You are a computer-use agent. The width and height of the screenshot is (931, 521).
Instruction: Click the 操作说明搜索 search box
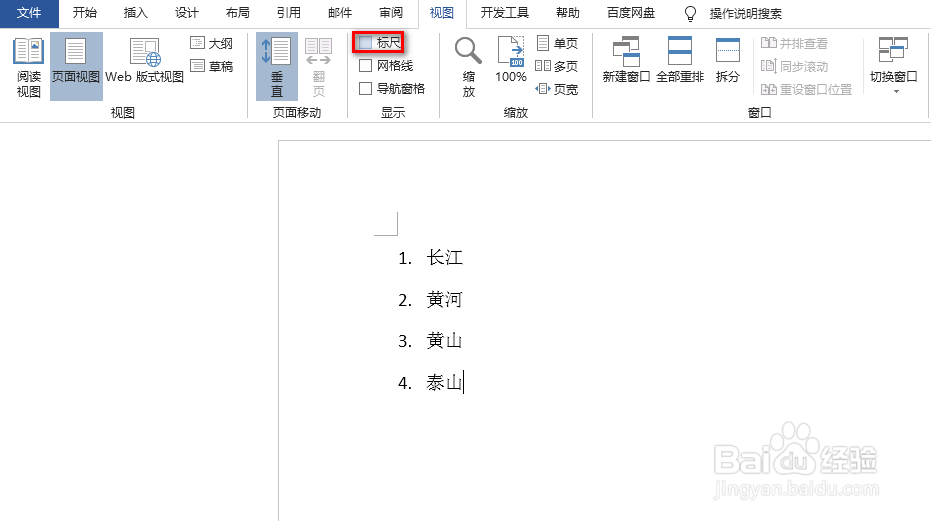pyautogui.click(x=746, y=13)
